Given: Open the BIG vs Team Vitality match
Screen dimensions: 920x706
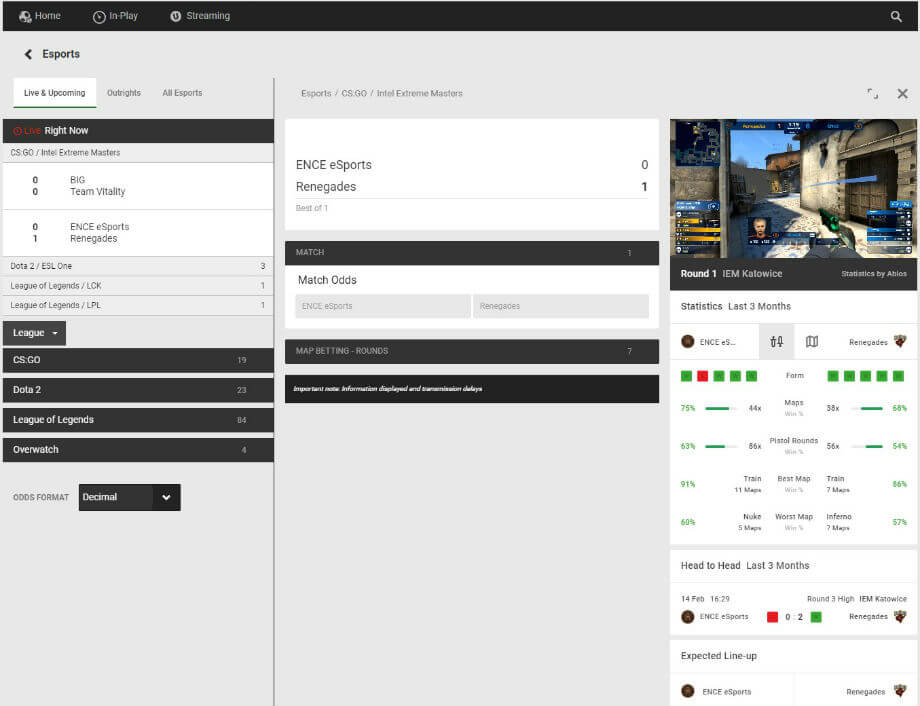Looking at the screenshot, I should point(137,186).
